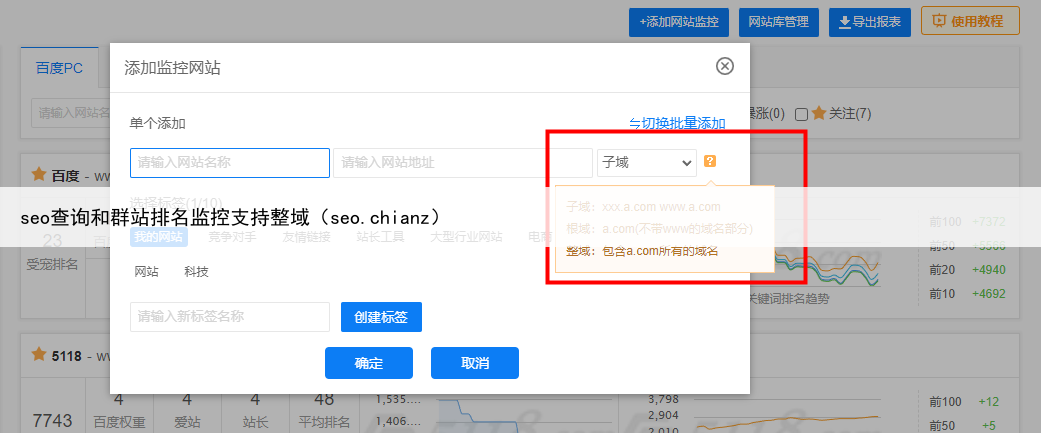Click the star icon beside 5118

[40, 355]
